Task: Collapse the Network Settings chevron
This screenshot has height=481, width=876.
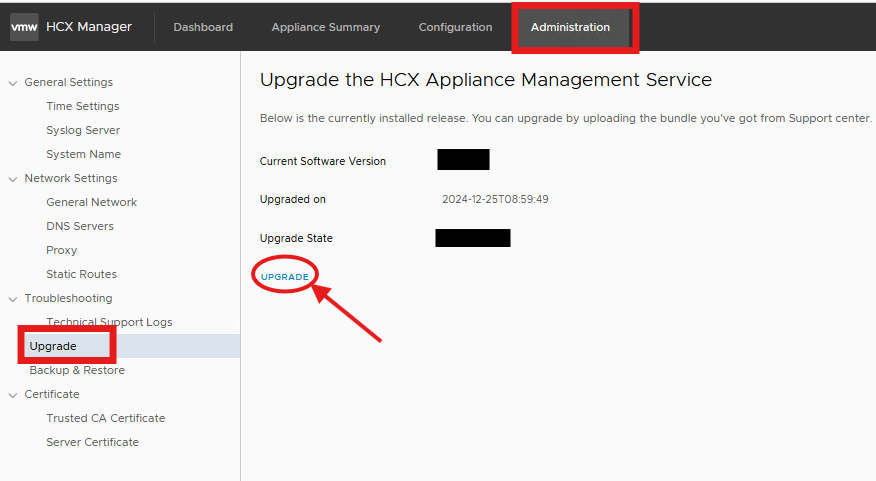Action: (13, 178)
